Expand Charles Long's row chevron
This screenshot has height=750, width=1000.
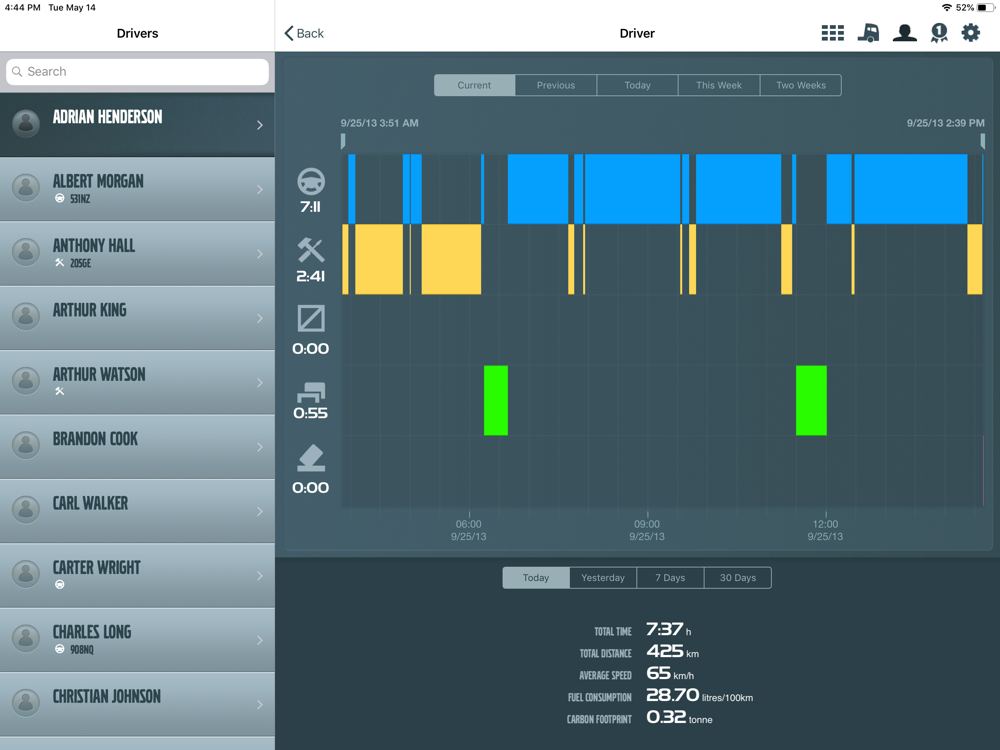[259, 640]
